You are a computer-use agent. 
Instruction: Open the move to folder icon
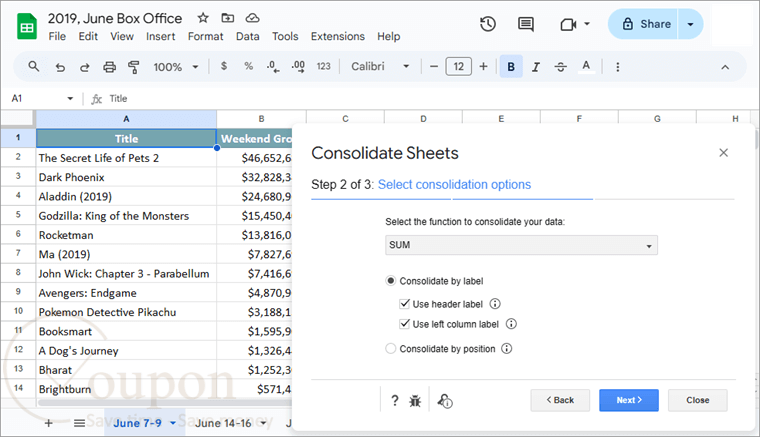[228, 18]
